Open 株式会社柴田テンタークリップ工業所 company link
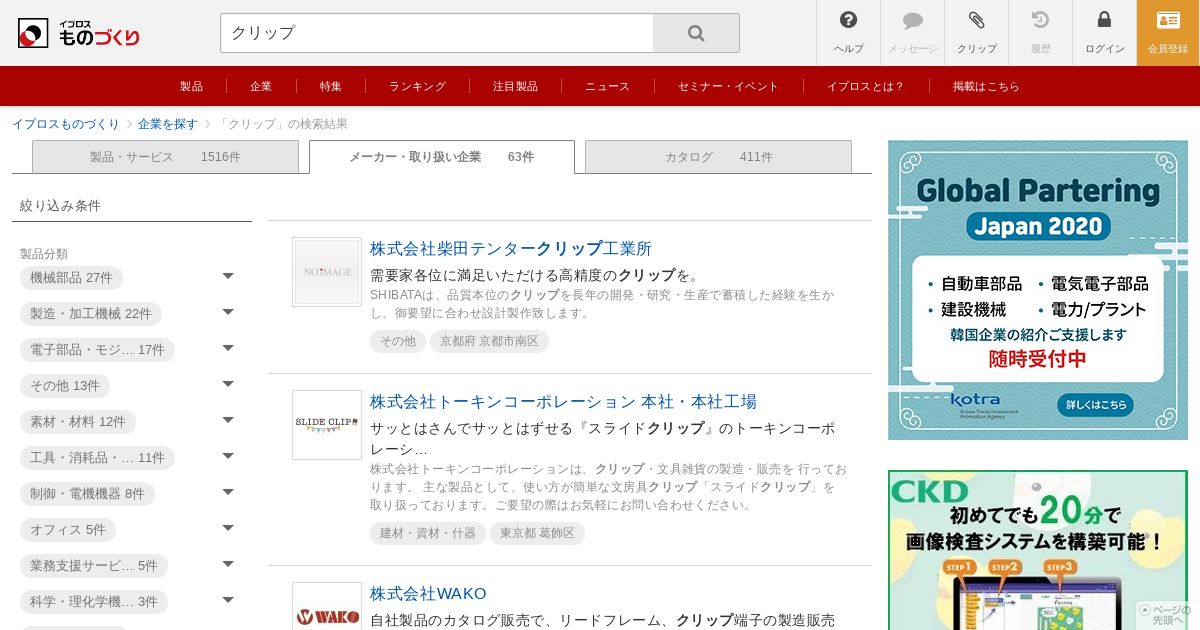The height and width of the screenshot is (630, 1200). tap(511, 249)
